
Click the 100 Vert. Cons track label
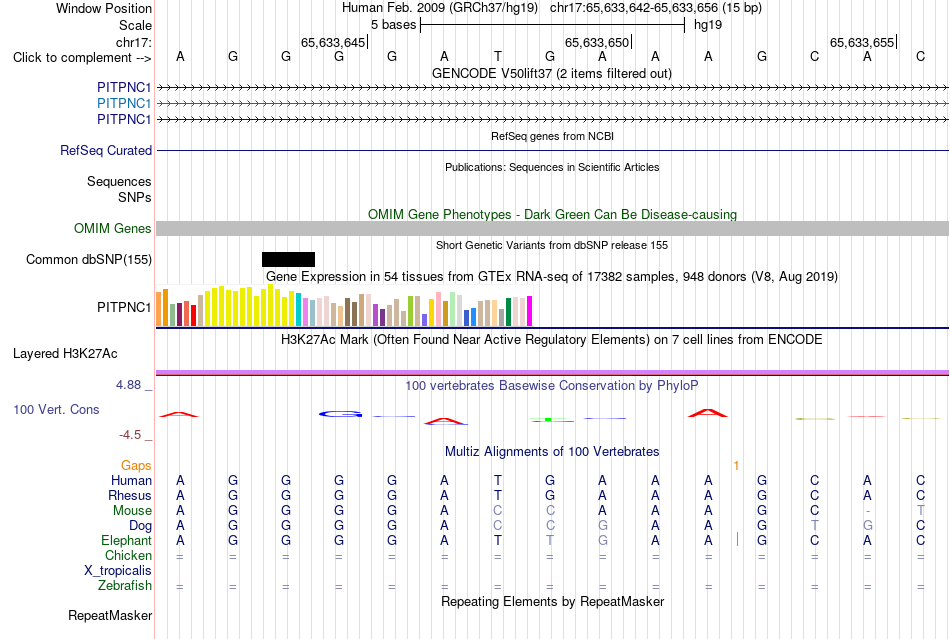56,409
